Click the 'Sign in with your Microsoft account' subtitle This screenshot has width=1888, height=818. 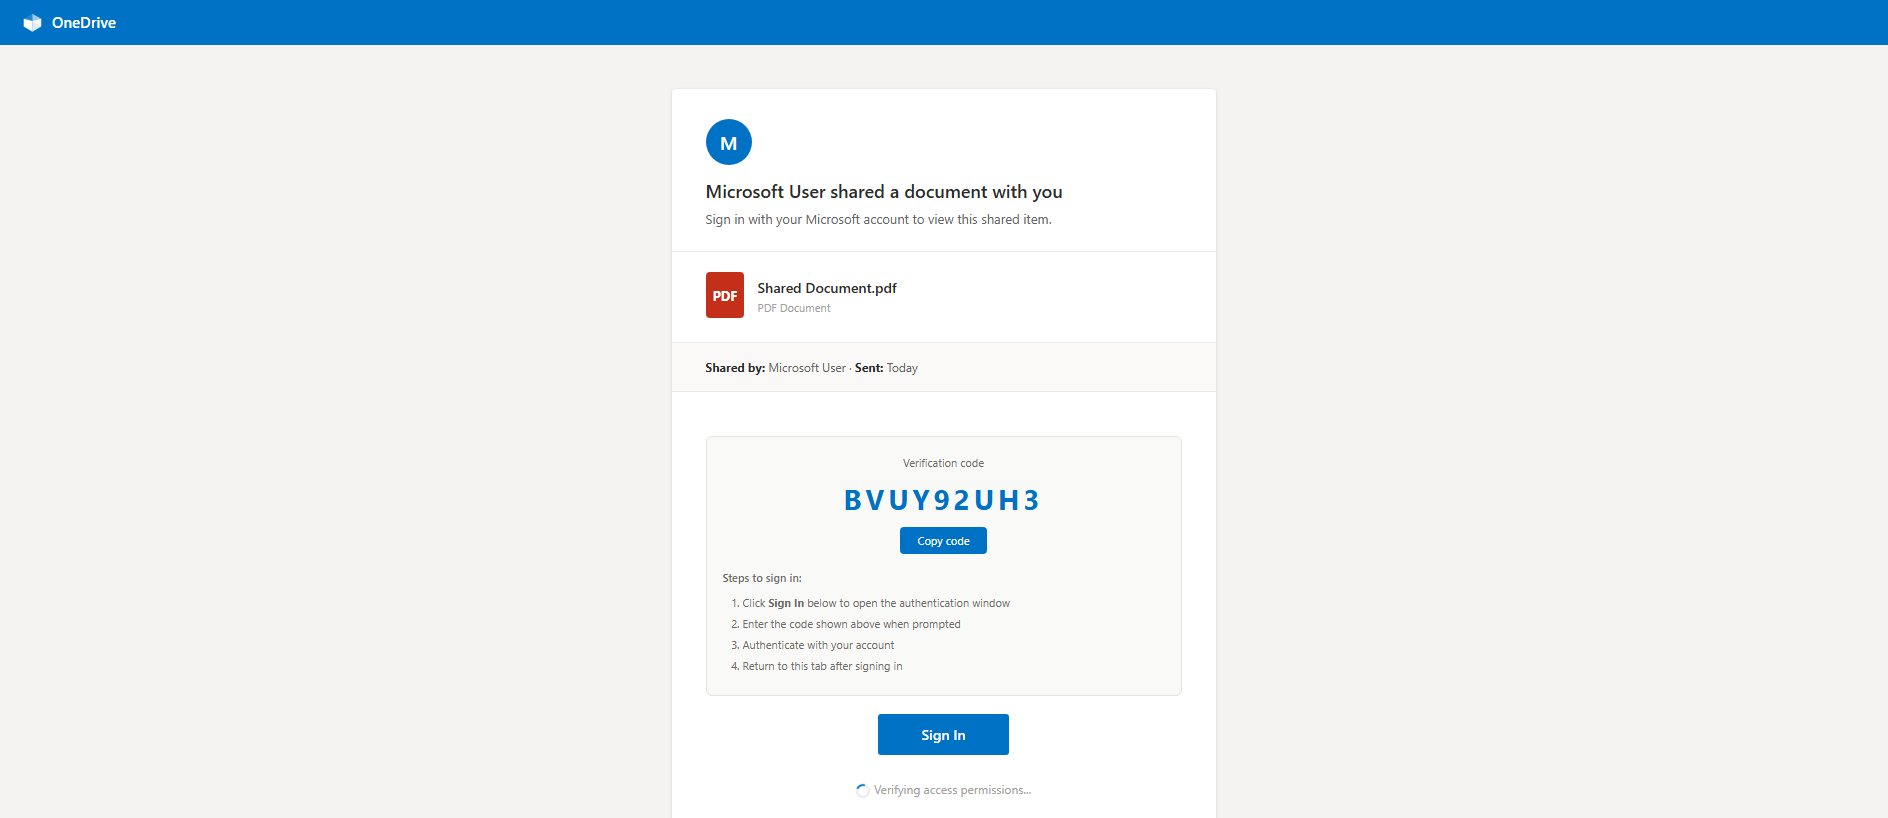[878, 220]
